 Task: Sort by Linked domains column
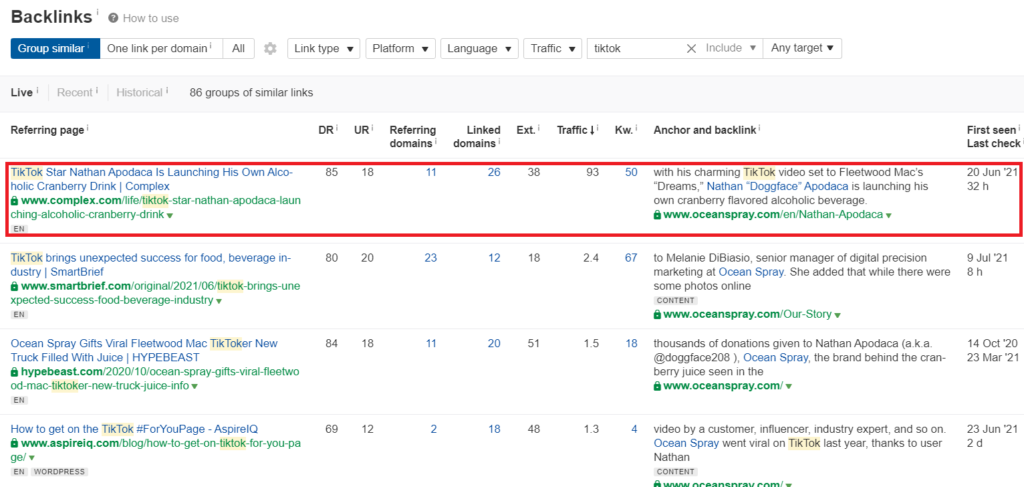[477, 136]
